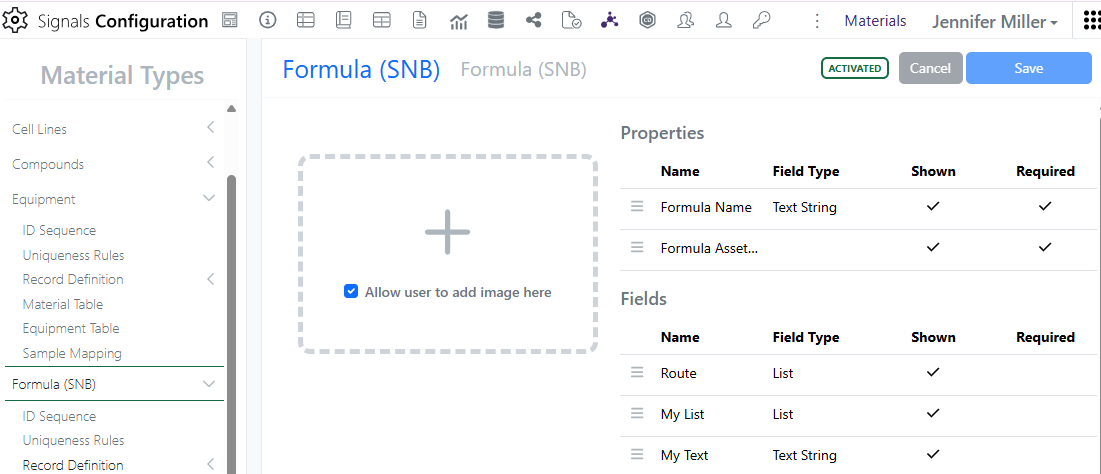Click the share nodes icon
The width and height of the screenshot is (1101, 474).
point(534,20)
